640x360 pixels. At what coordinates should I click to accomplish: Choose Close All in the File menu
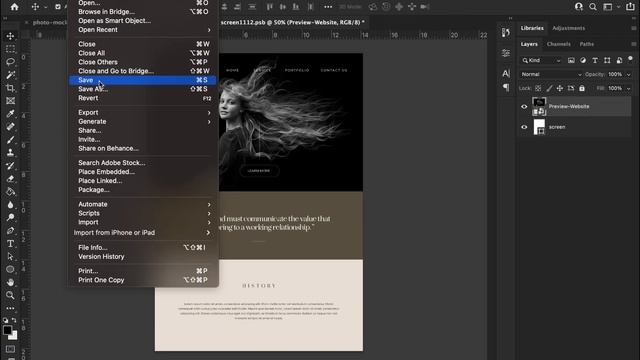click(x=143, y=53)
